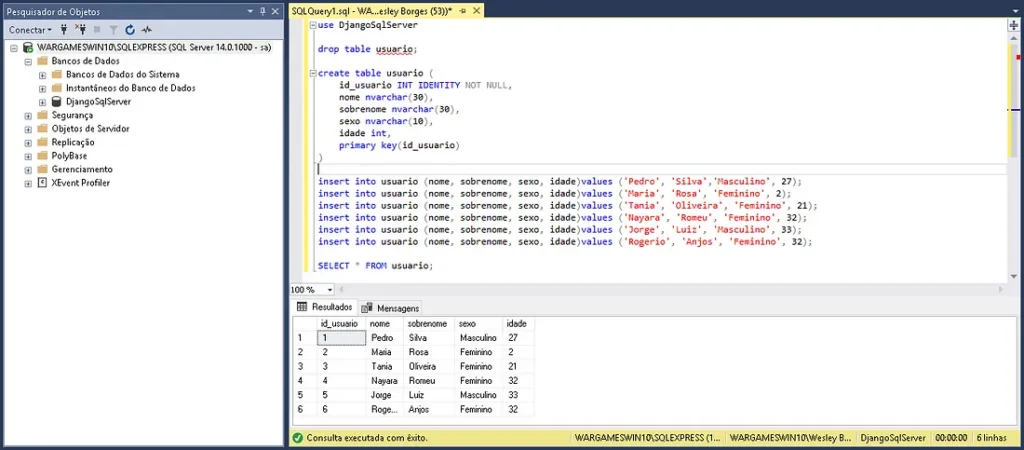Select the 'Nayara' cell in results
1024x450 pixels.
coord(385,381)
